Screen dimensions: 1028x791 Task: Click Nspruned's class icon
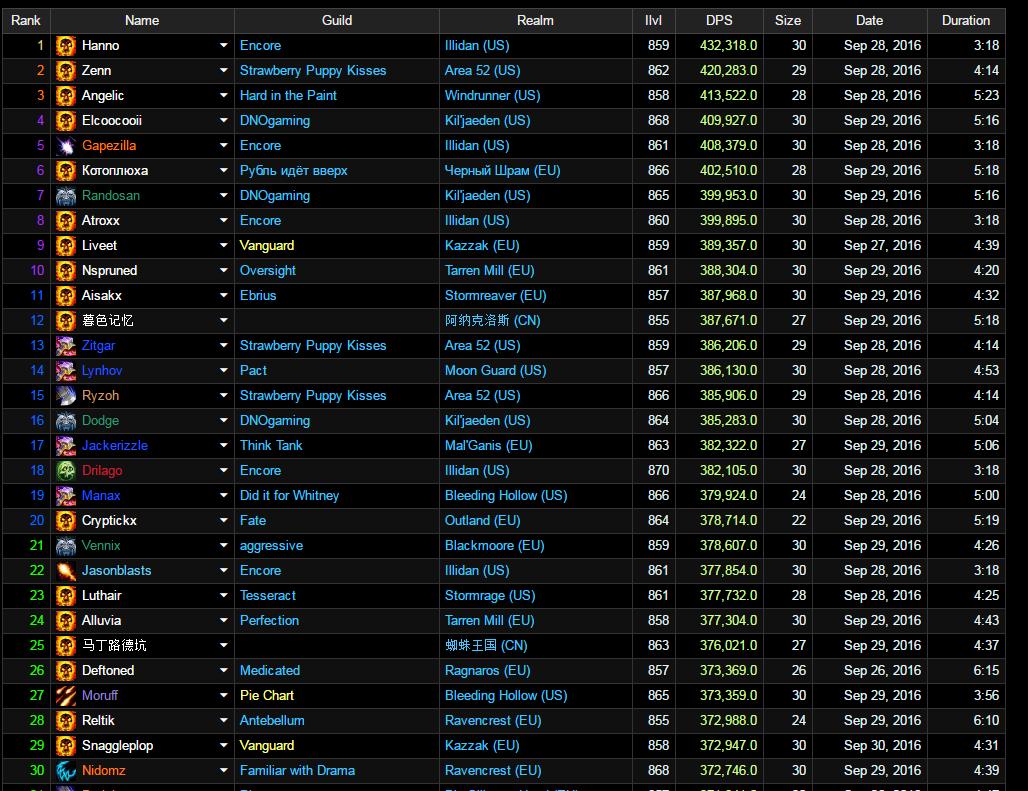tap(66, 271)
